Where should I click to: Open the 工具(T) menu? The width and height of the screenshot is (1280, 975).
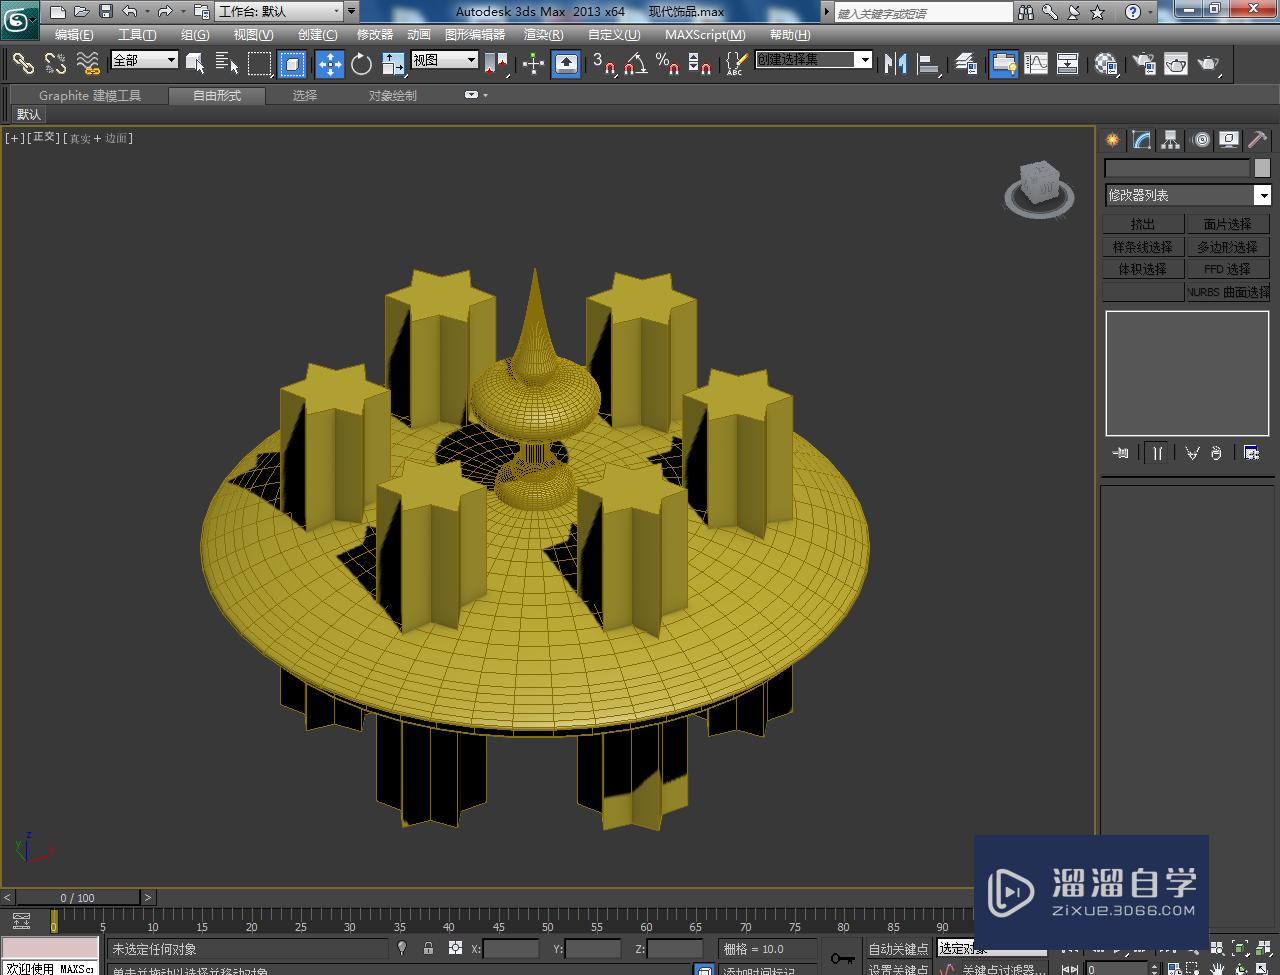click(137, 35)
